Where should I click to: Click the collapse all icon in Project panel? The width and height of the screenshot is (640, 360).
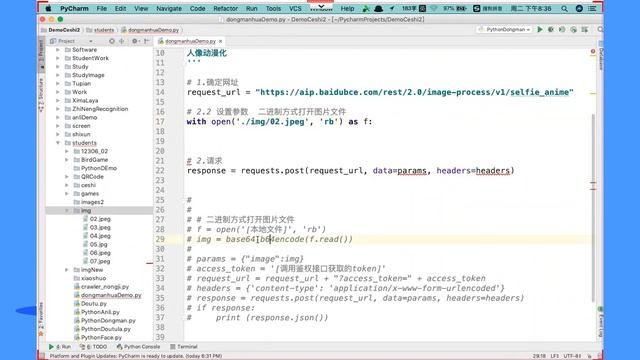[x=122, y=41]
